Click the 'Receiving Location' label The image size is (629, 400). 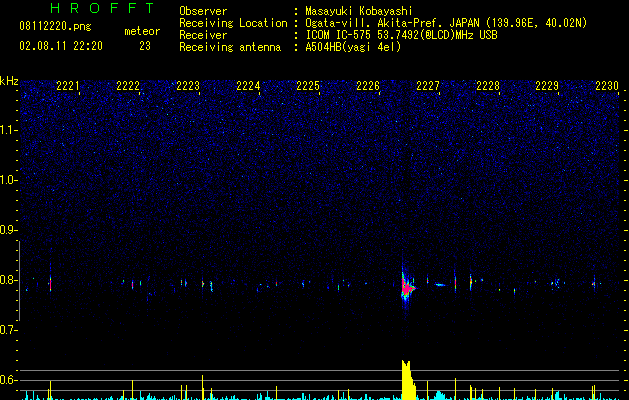[x=233, y=23]
